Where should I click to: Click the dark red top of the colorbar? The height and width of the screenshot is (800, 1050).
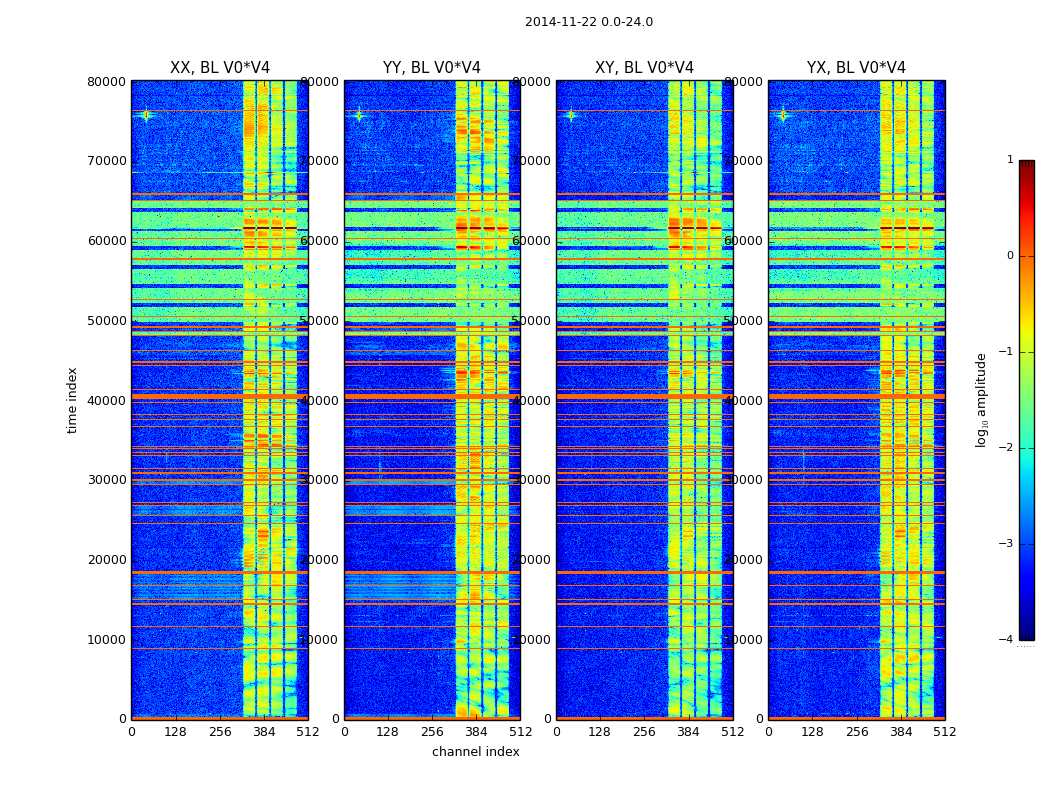pos(1026,165)
